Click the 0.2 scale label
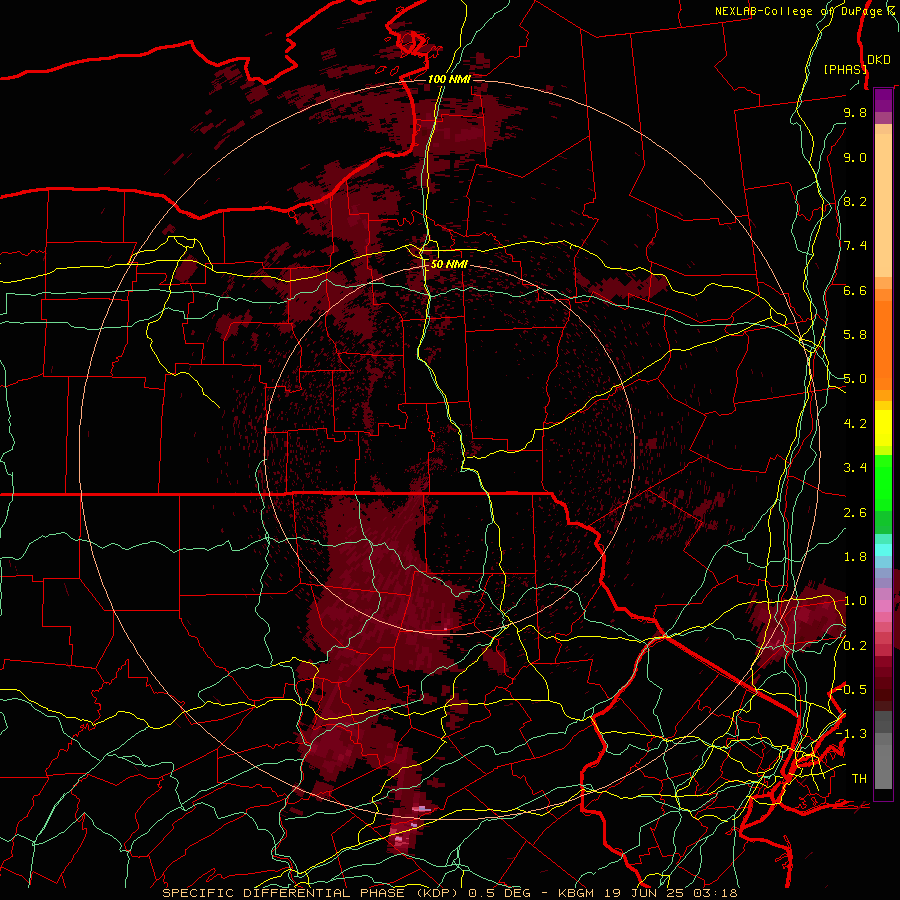This screenshot has width=900, height=900. pos(855,646)
